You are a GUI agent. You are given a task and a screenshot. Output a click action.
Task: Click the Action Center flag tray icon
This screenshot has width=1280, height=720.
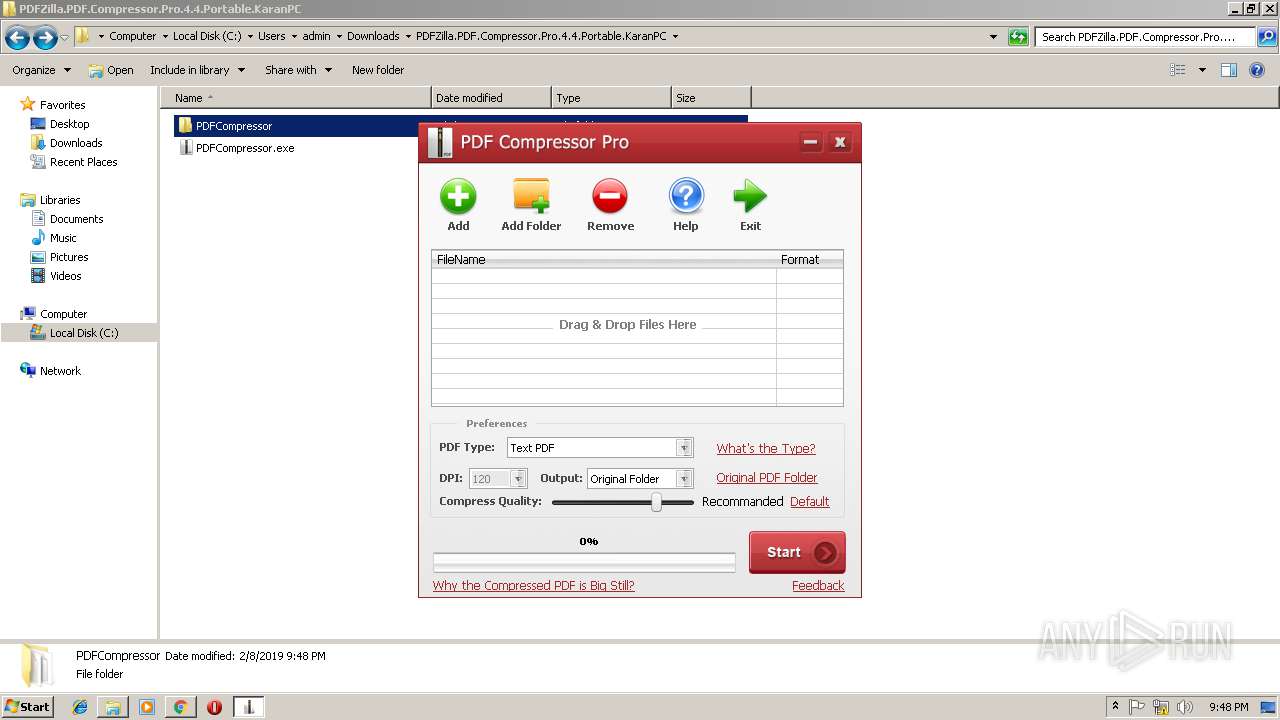[x=1137, y=707]
